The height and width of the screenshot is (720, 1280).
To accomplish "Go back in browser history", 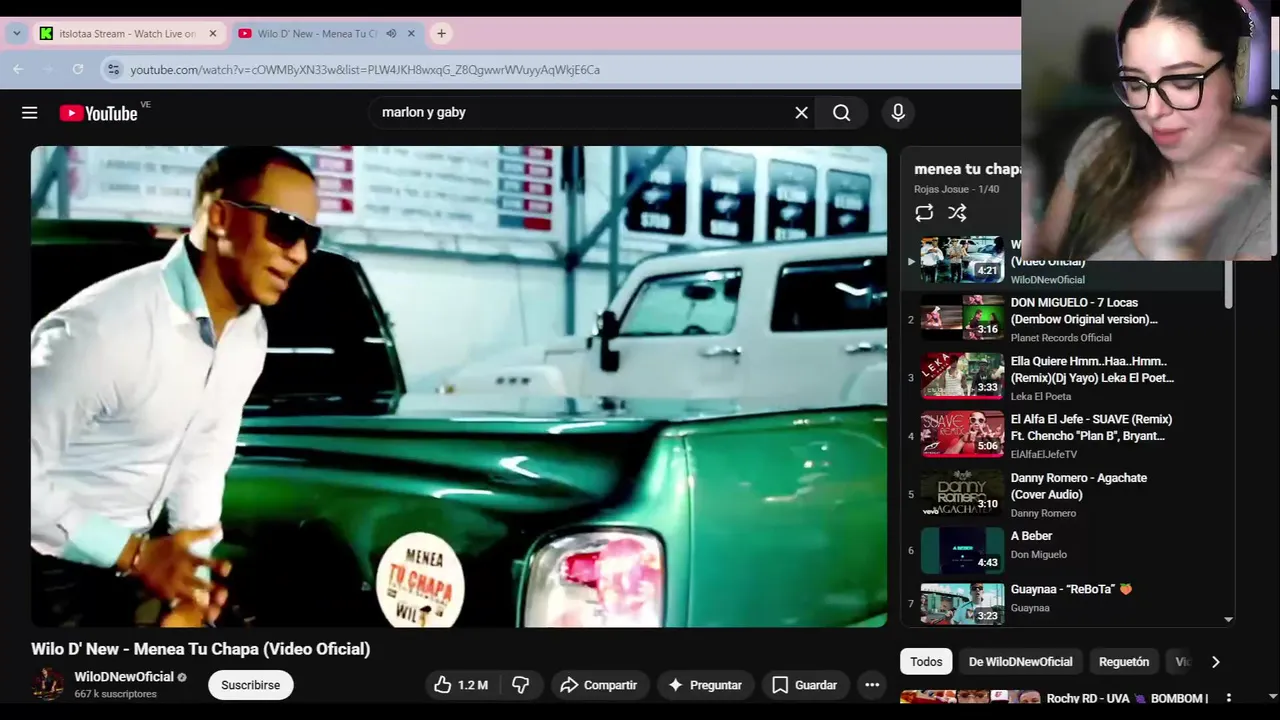I will pyautogui.click(x=18, y=69).
